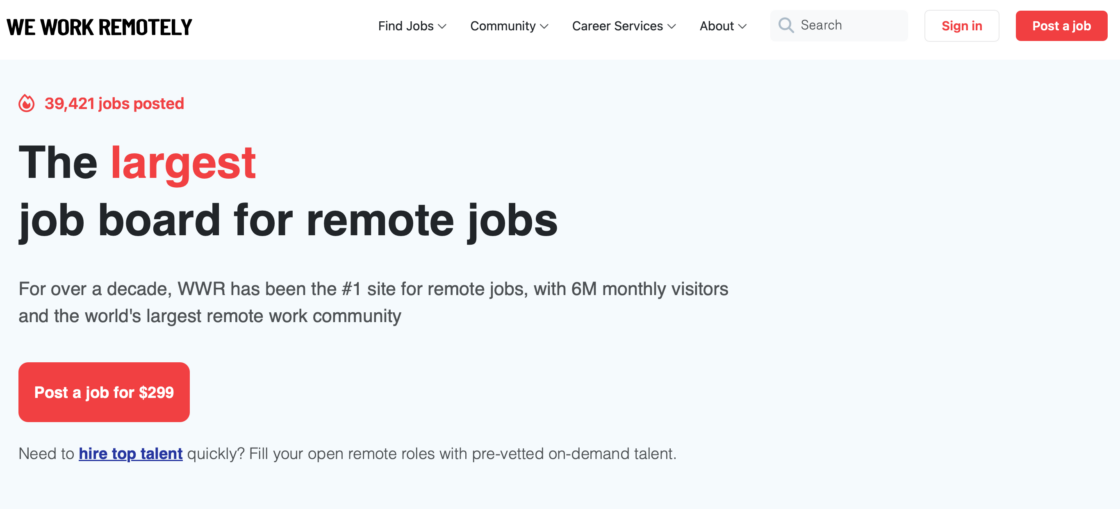The image size is (1120, 509).
Task: Follow the hire top talent link
Action: pyautogui.click(x=131, y=453)
